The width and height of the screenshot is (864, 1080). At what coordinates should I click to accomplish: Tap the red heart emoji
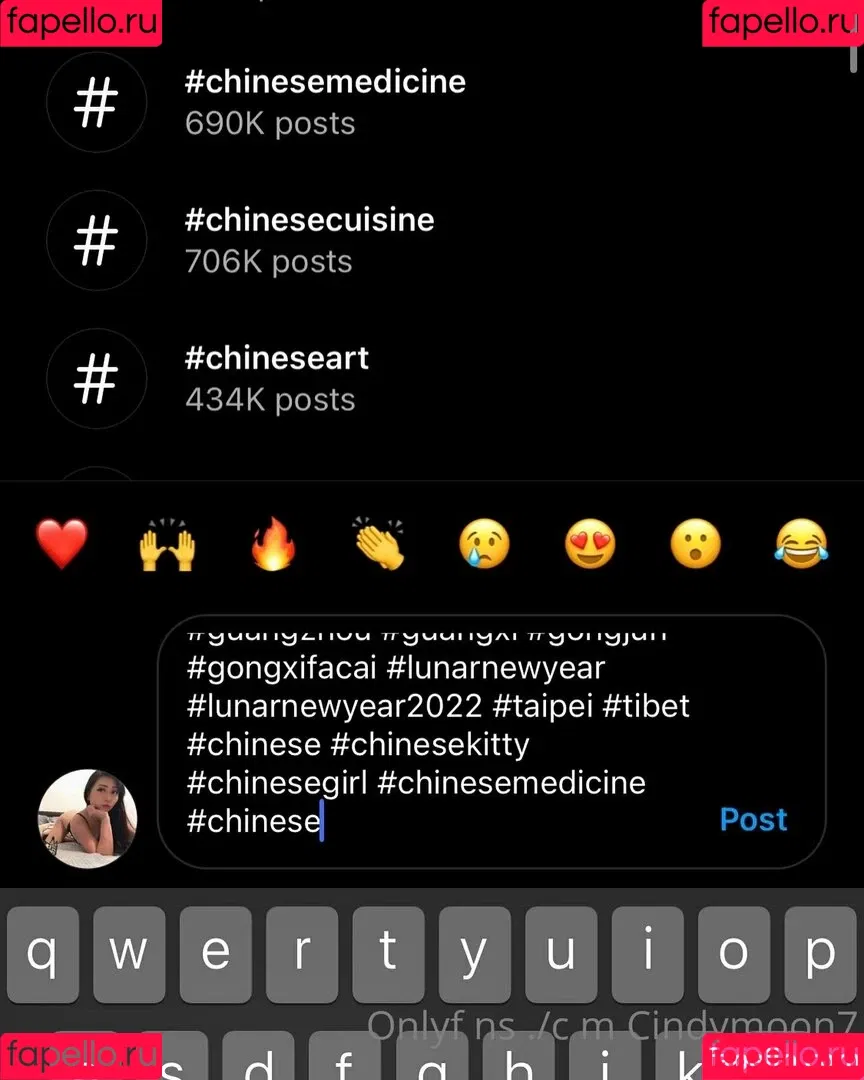(x=62, y=545)
